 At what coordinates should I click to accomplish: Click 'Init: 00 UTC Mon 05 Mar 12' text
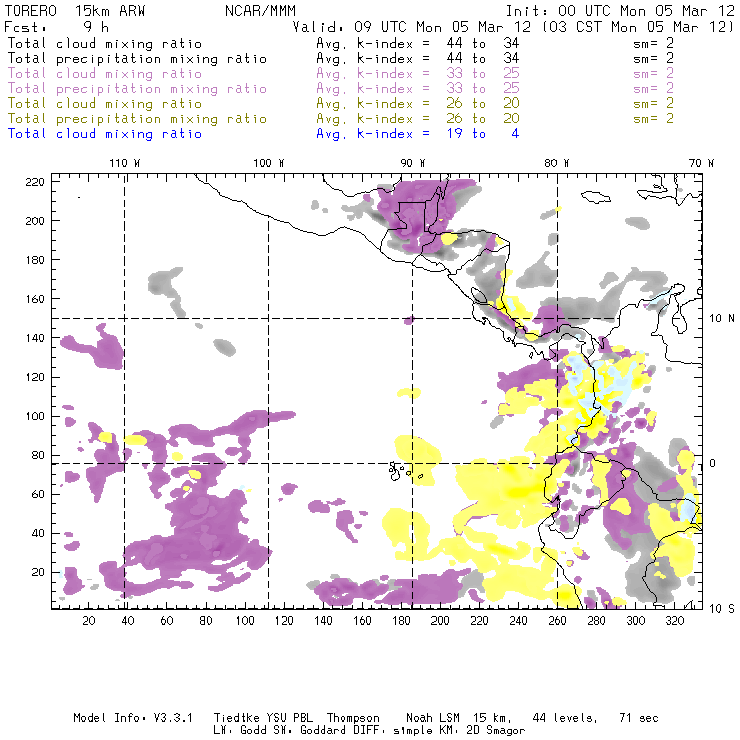[x=620, y=11]
